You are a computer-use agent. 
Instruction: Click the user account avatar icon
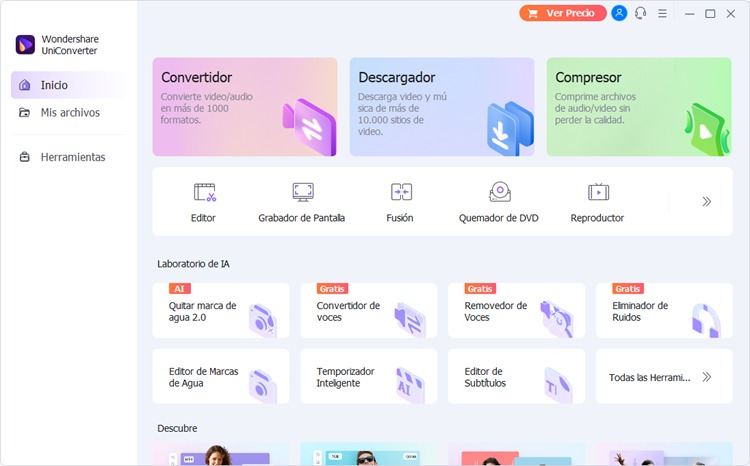coord(619,13)
